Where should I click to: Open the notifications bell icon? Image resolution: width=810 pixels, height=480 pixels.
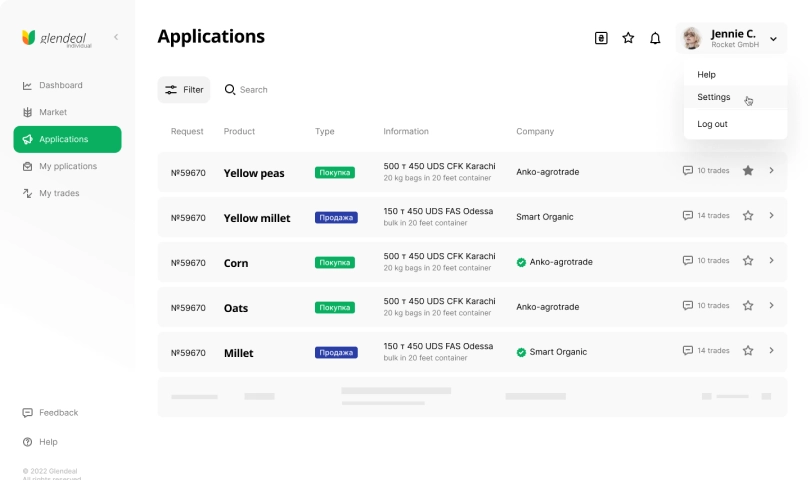click(655, 38)
